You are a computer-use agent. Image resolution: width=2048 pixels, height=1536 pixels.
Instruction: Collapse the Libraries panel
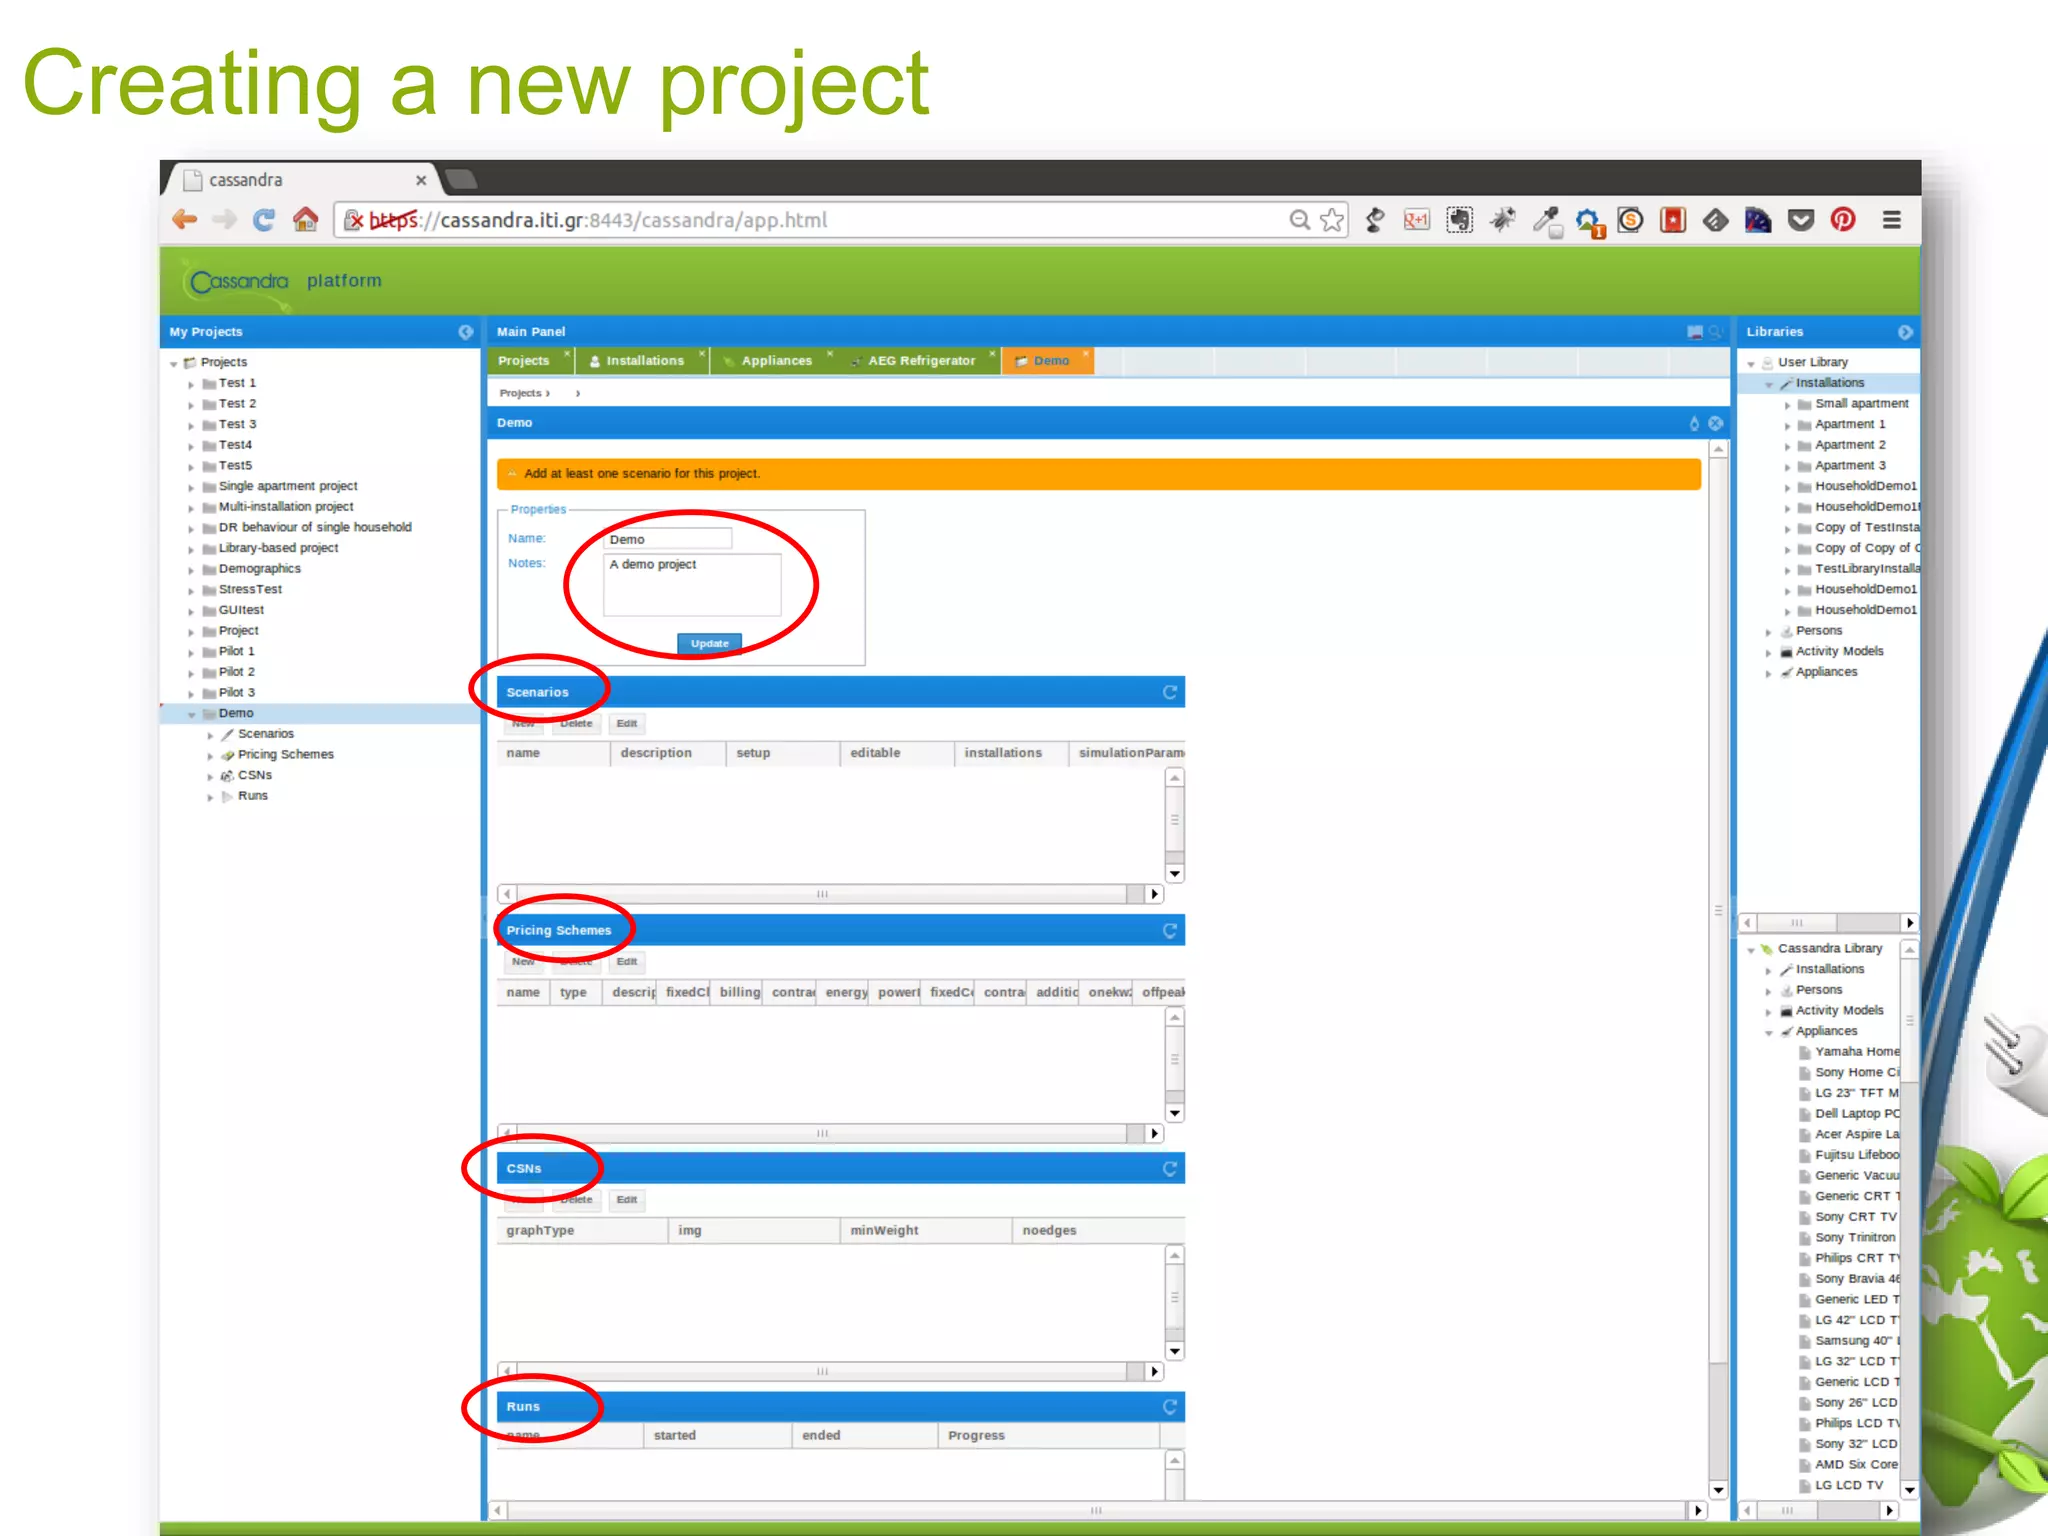(x=1904, y=332)
